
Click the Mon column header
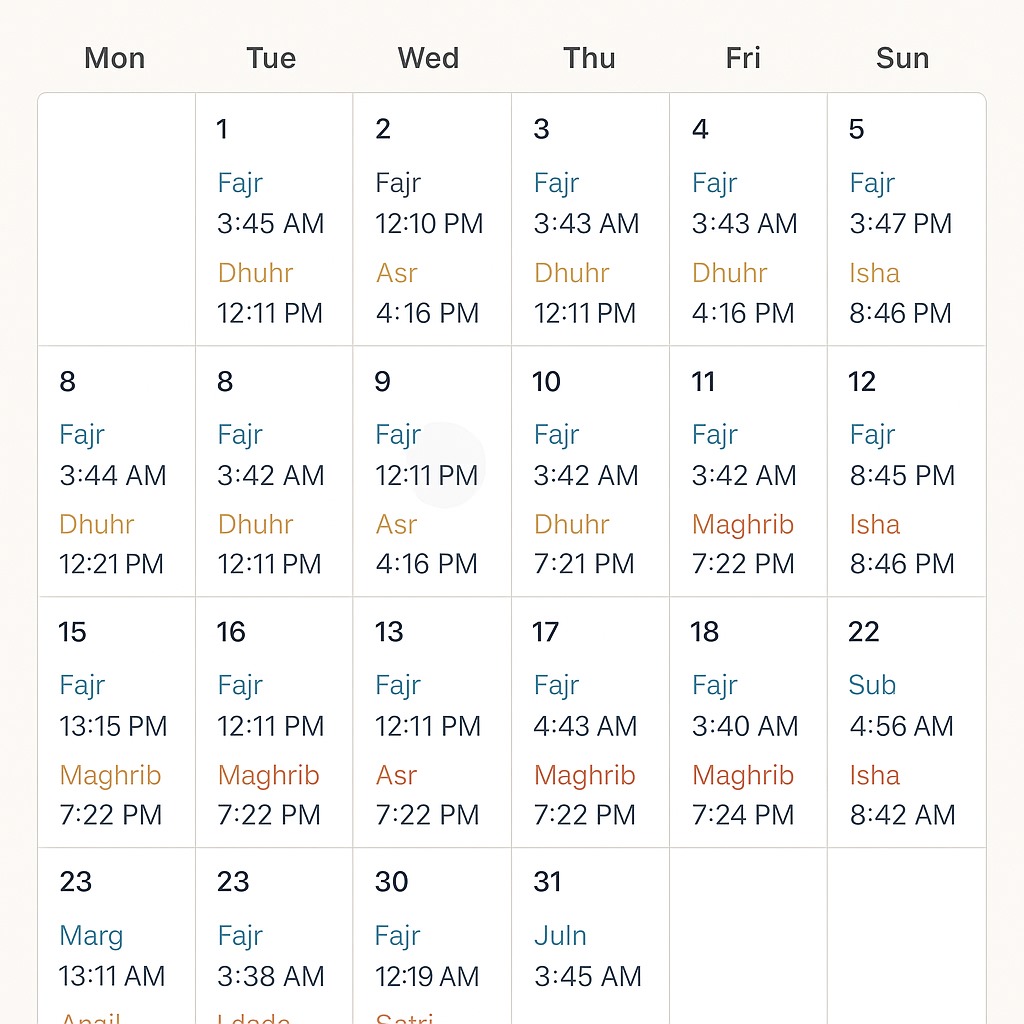(115, 59)
